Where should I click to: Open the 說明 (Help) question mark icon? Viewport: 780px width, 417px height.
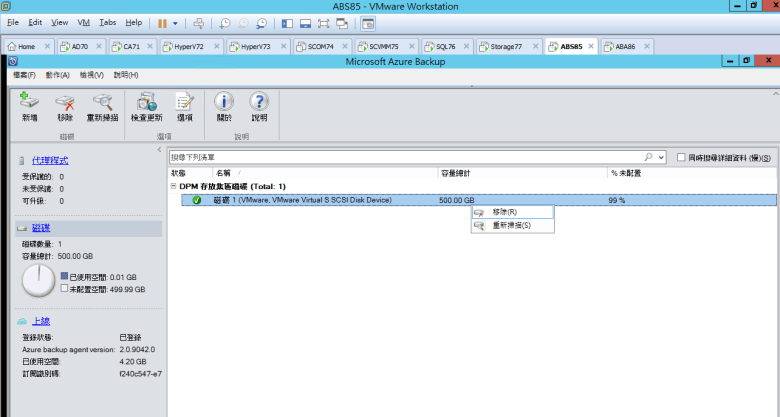[x=259, y=104]
